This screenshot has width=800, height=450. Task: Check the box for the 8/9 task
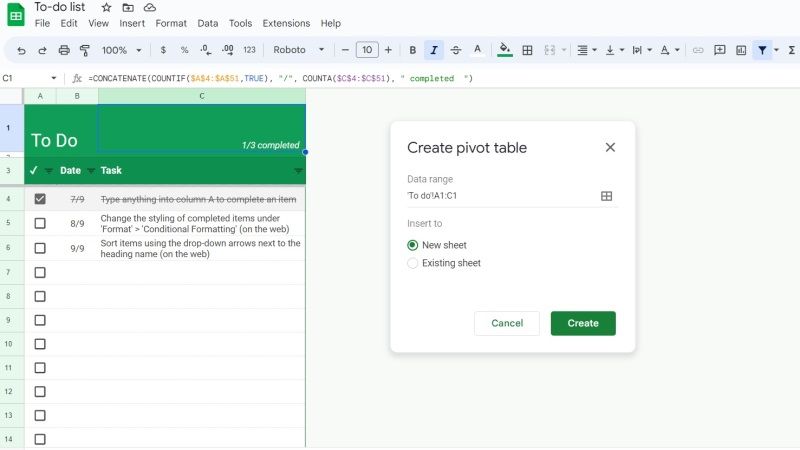(x=40, y=223)
